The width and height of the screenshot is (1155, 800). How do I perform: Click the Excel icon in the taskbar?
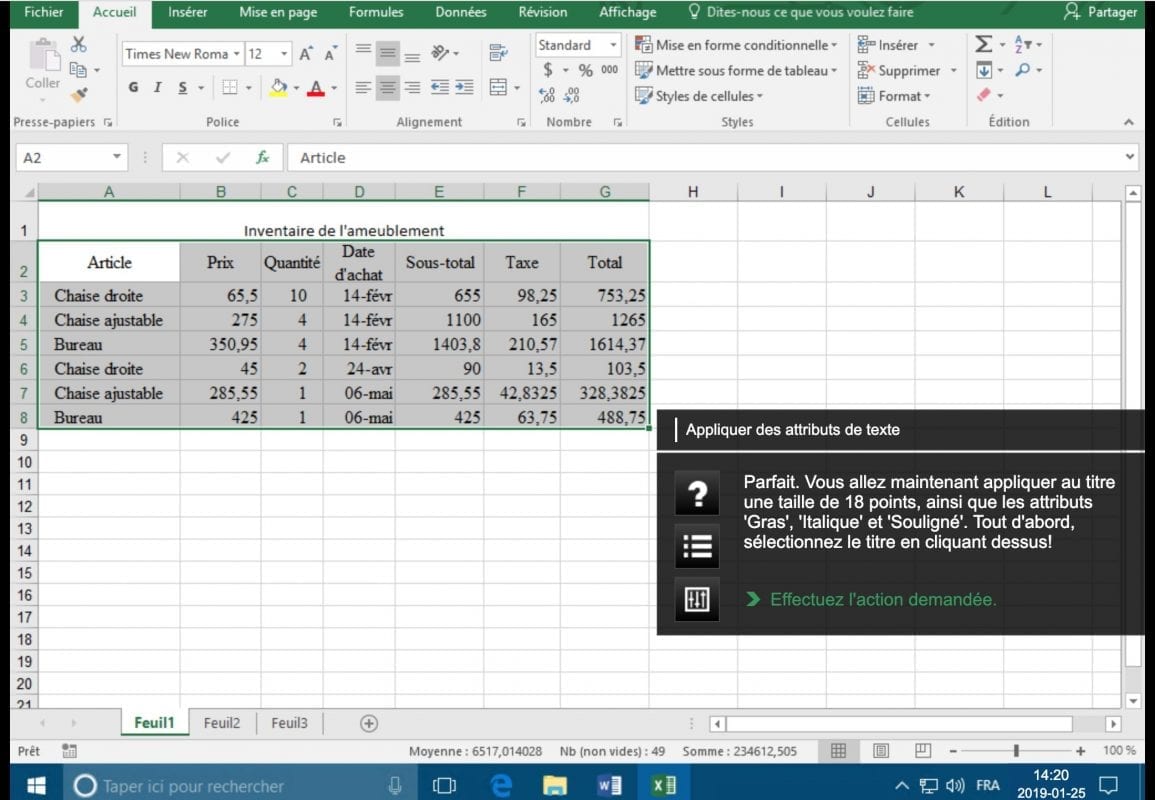coord(665,786)
